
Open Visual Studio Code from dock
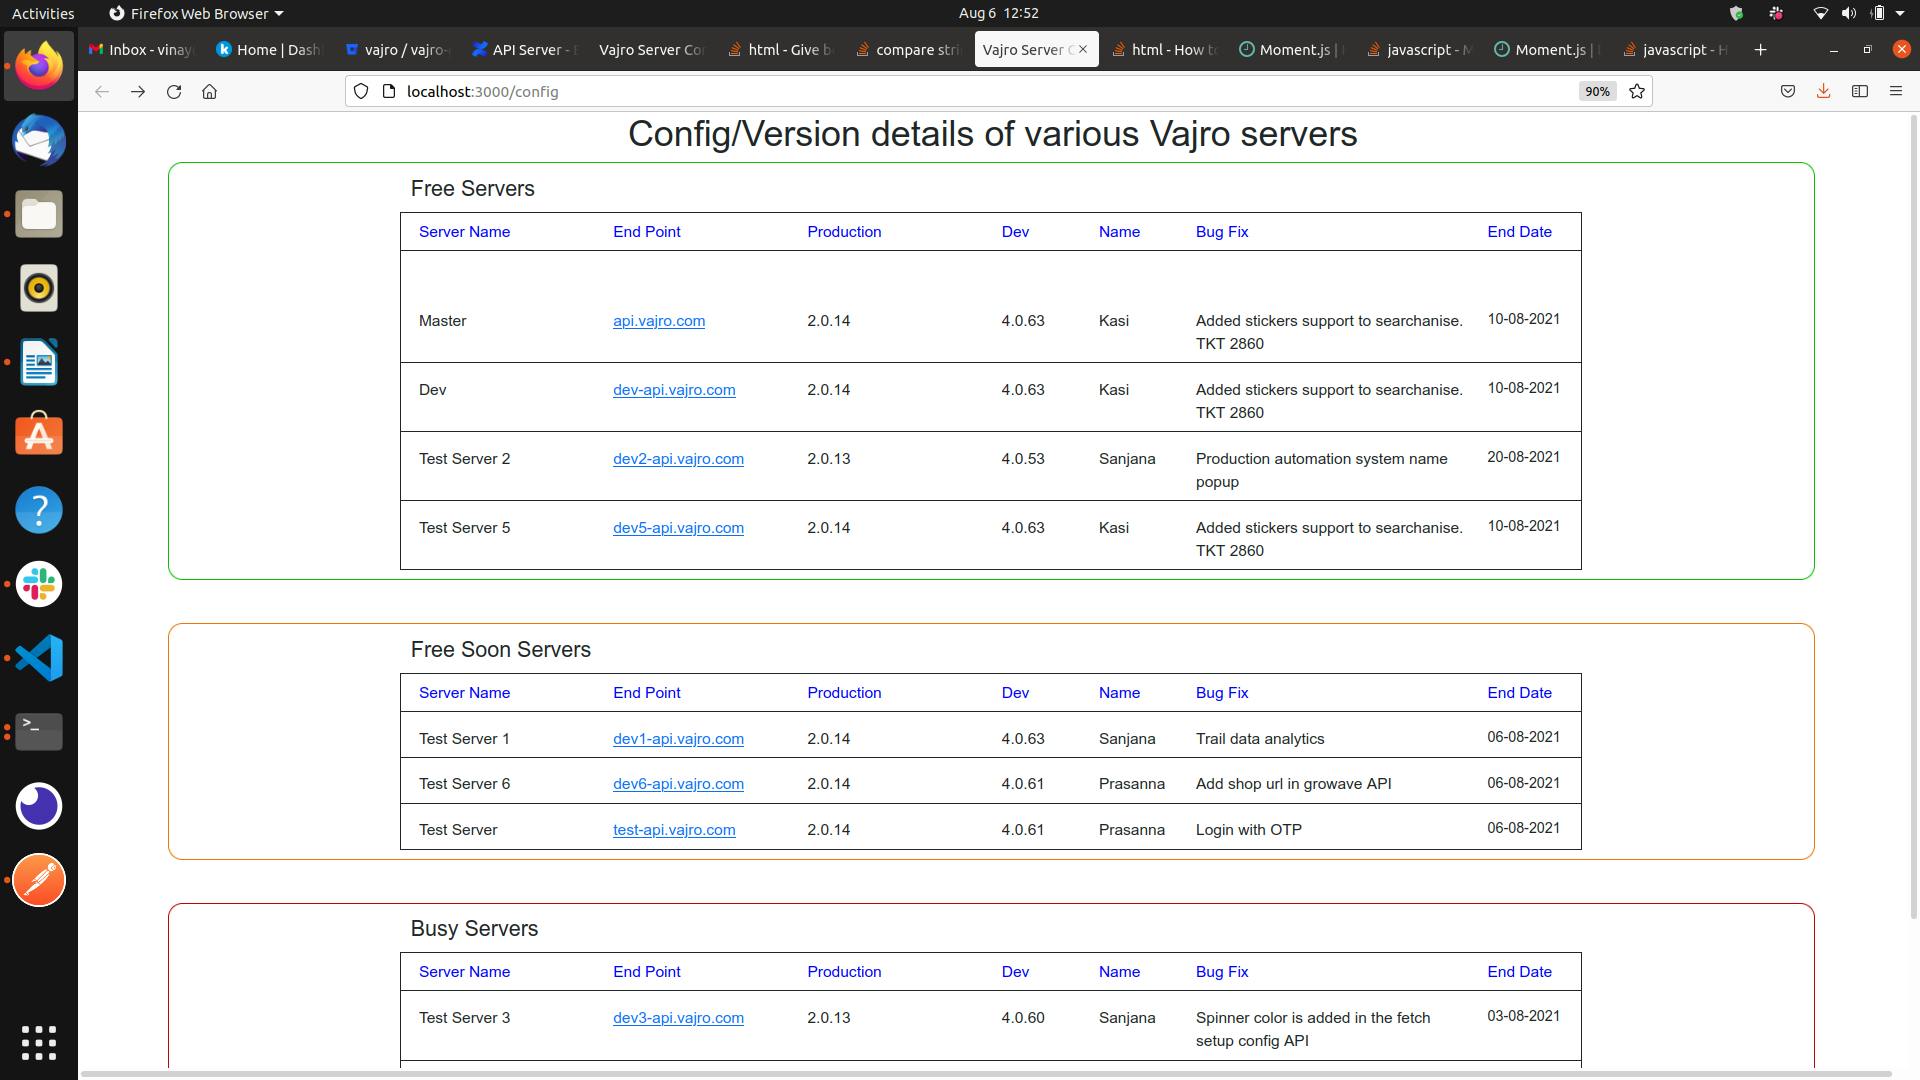click(x=39, y=658)
